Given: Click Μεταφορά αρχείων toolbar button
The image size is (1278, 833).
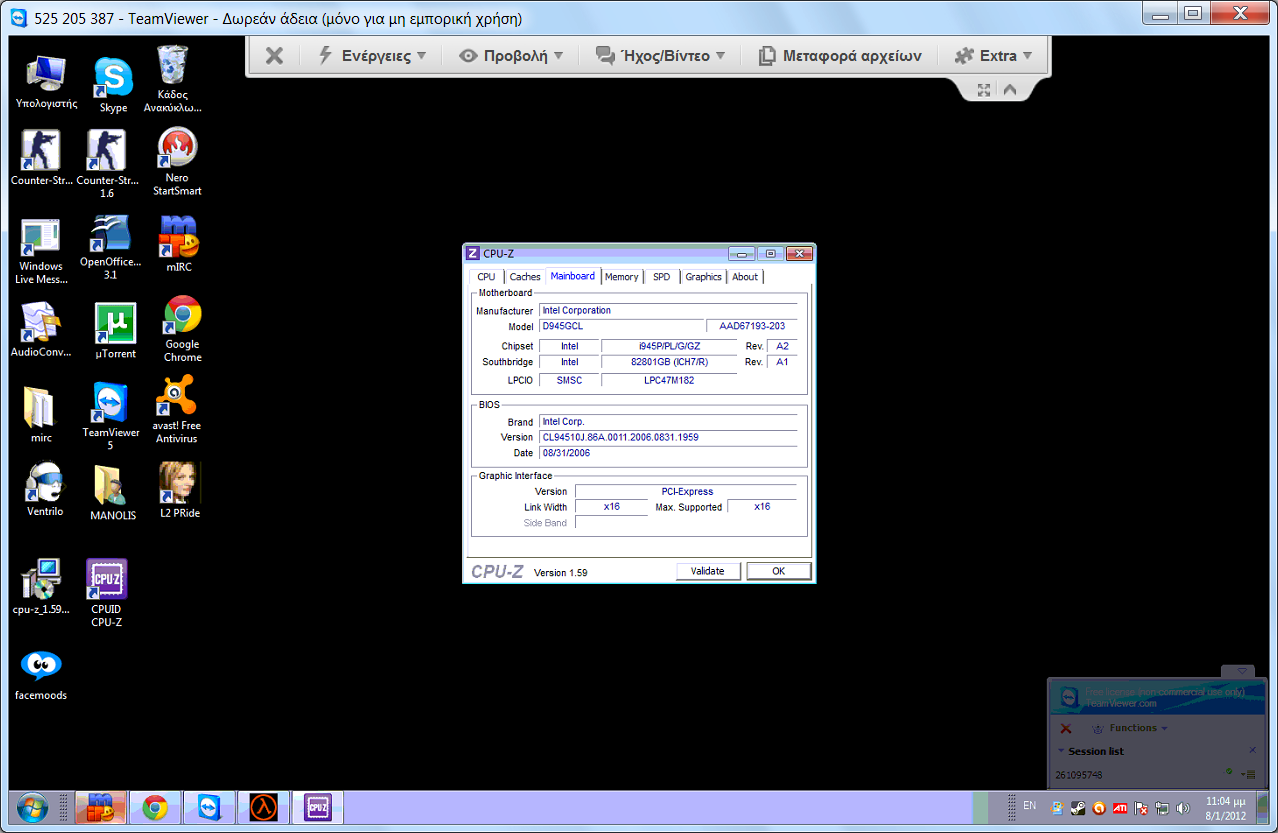Looking at the screenshot, I should point(839,56).
